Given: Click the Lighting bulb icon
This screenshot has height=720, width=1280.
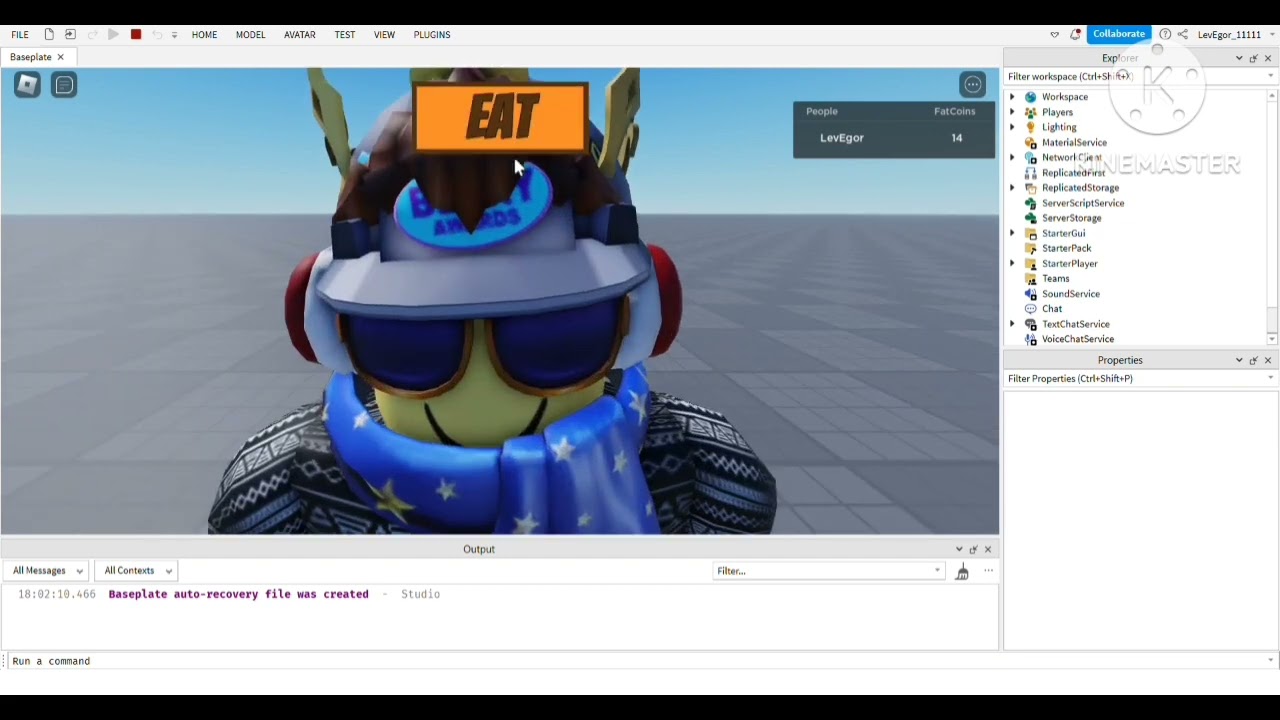Looking at the screenshot, I should click(1031, 127).
